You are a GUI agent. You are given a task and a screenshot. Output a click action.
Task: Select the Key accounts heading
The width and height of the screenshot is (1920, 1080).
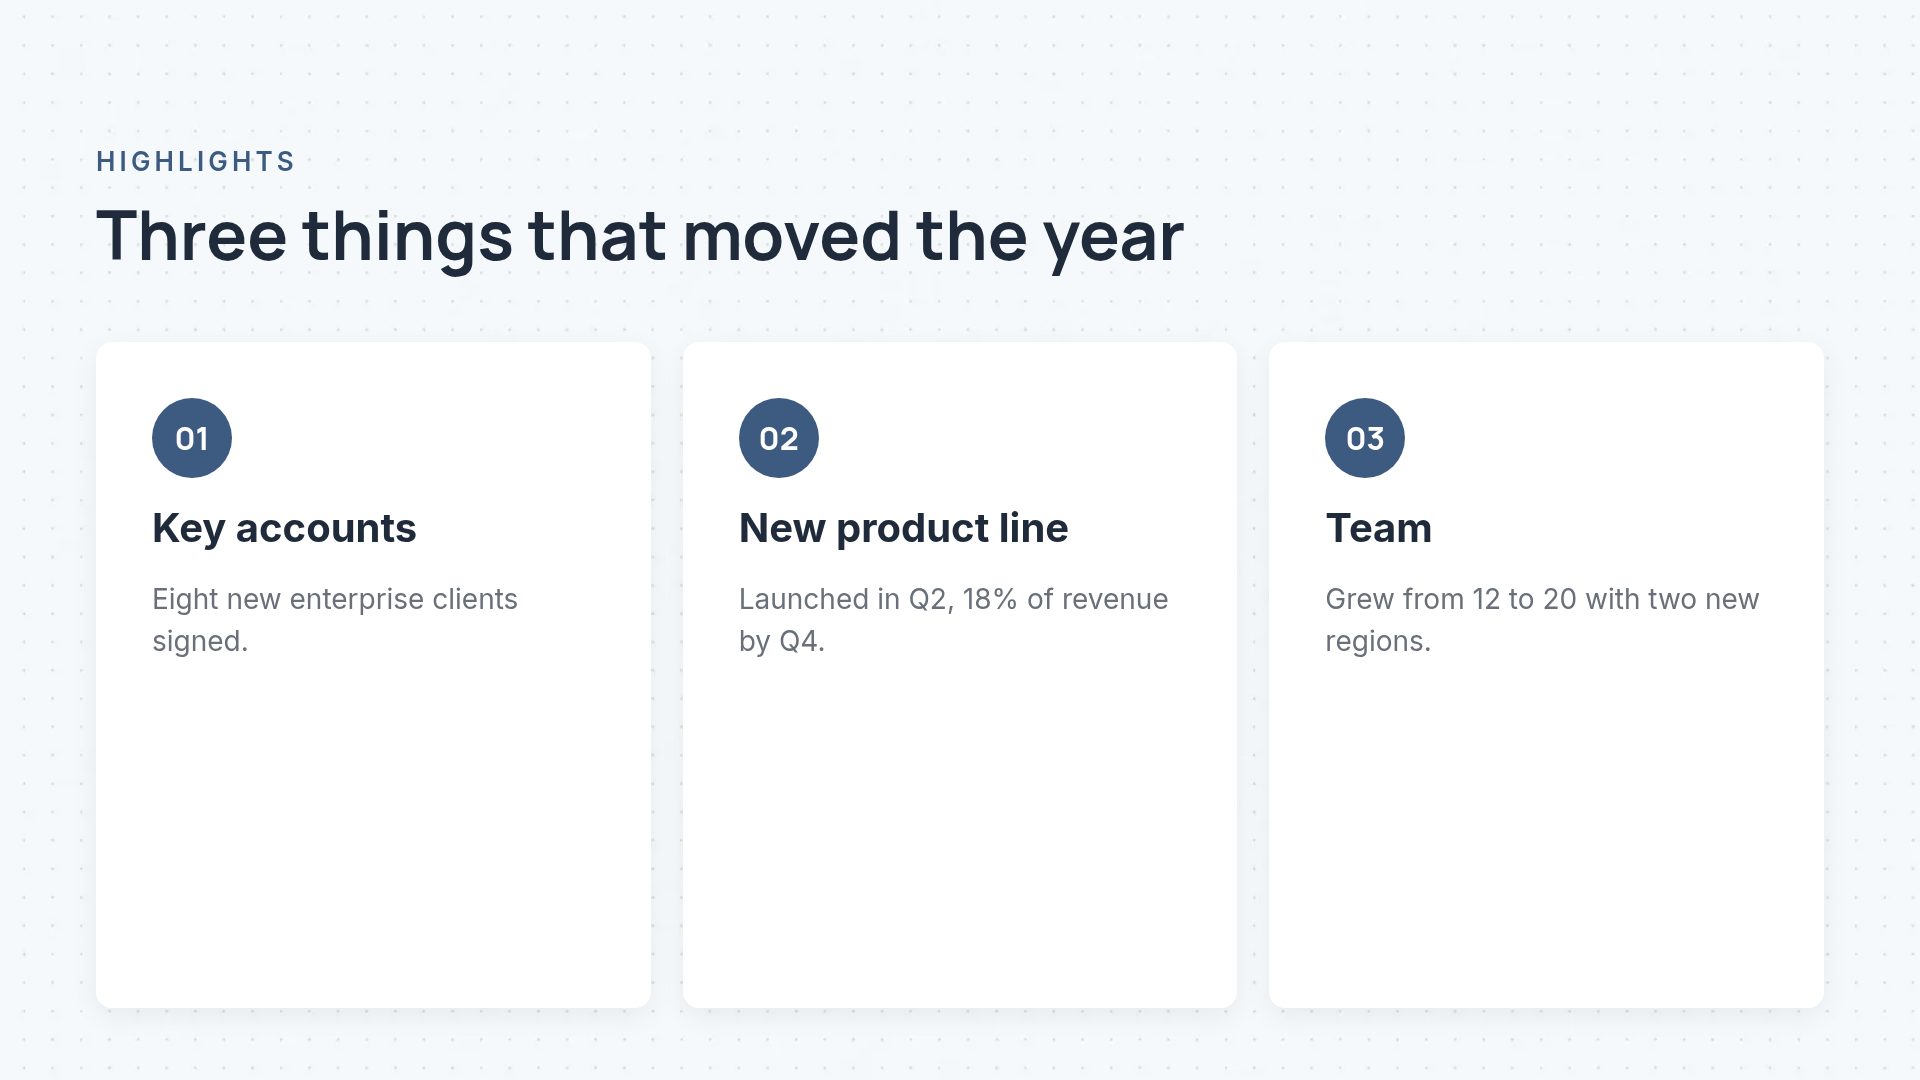click(x=284, y=528)
